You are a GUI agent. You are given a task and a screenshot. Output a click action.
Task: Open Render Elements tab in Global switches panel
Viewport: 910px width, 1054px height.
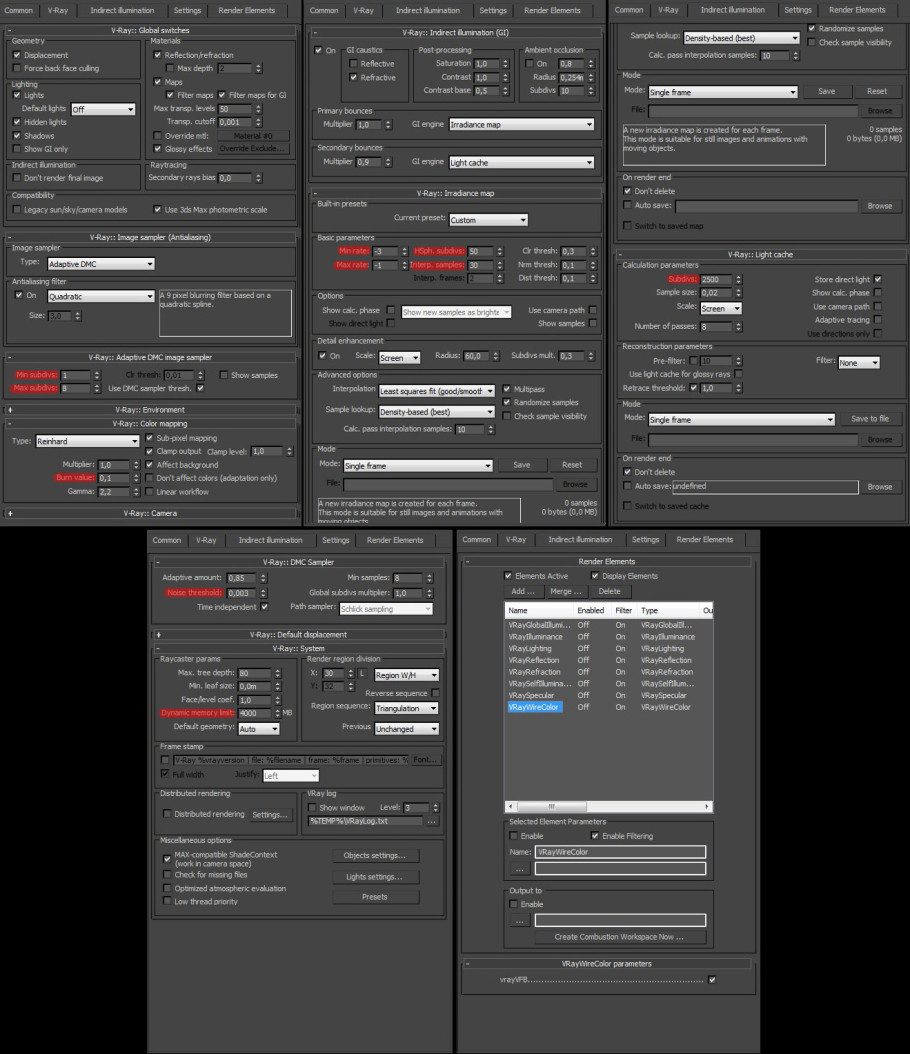(x=247, y=10)
